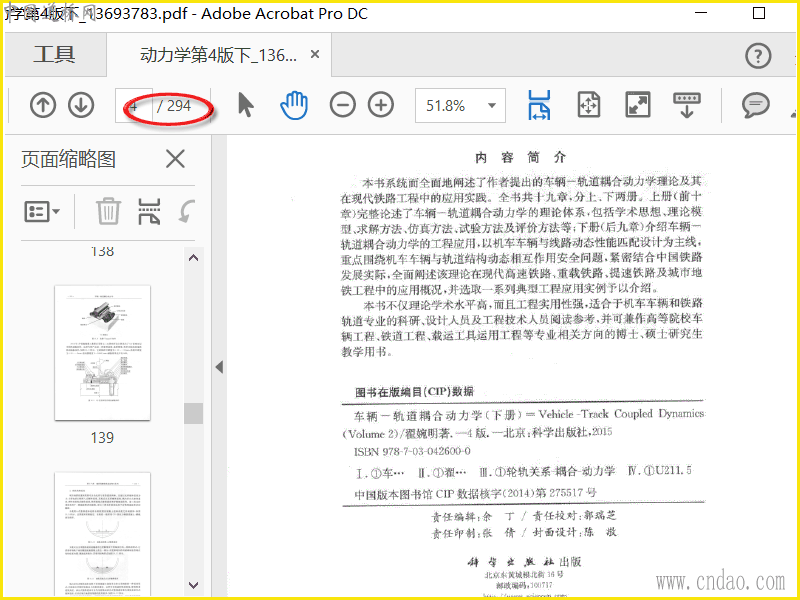This screenshot has height=600, width=800.
Task: Click the 139 page label
Action: (x=102, y=438)
